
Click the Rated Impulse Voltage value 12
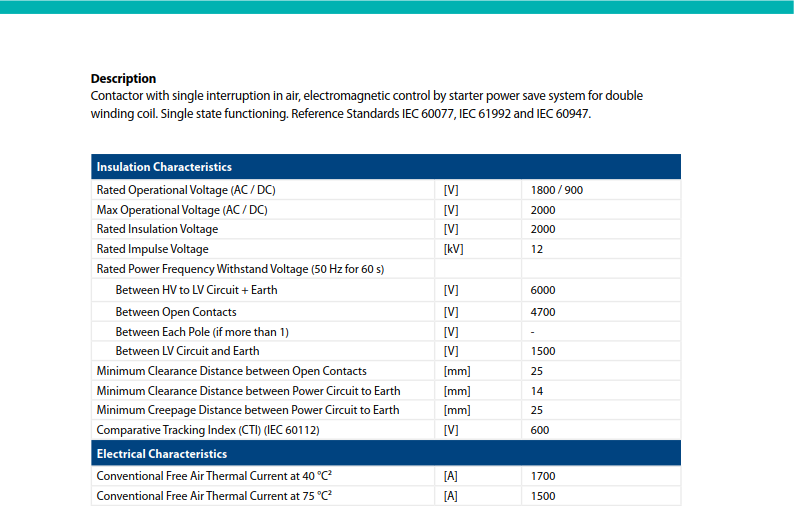(537, 249)
